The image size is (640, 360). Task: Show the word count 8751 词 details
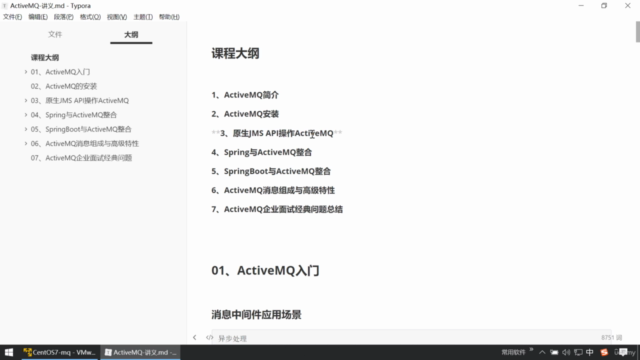pyautogui.click(x=611, y=338)
